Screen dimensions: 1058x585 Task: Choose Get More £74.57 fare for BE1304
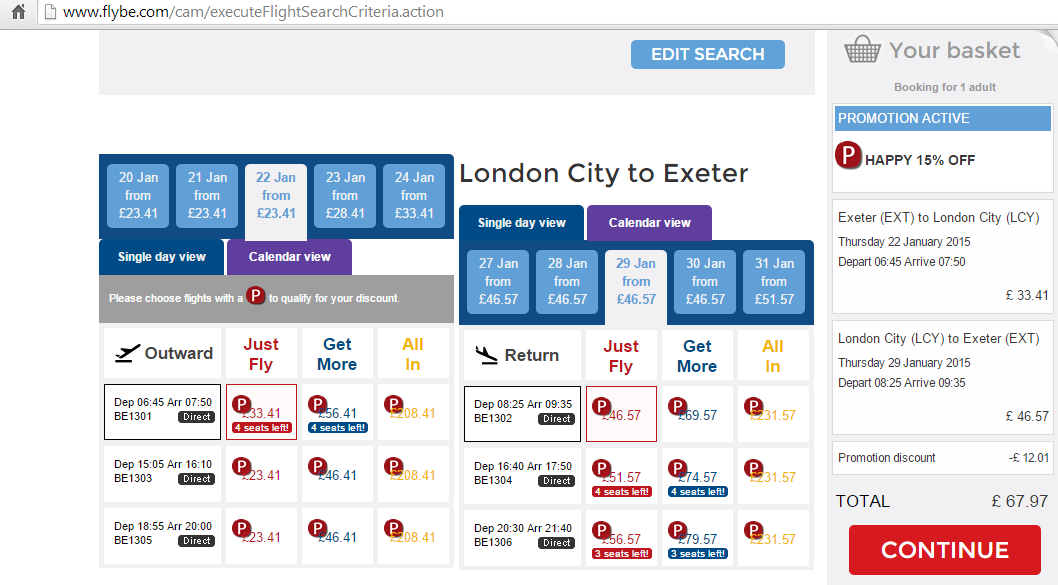pos(698,476)
